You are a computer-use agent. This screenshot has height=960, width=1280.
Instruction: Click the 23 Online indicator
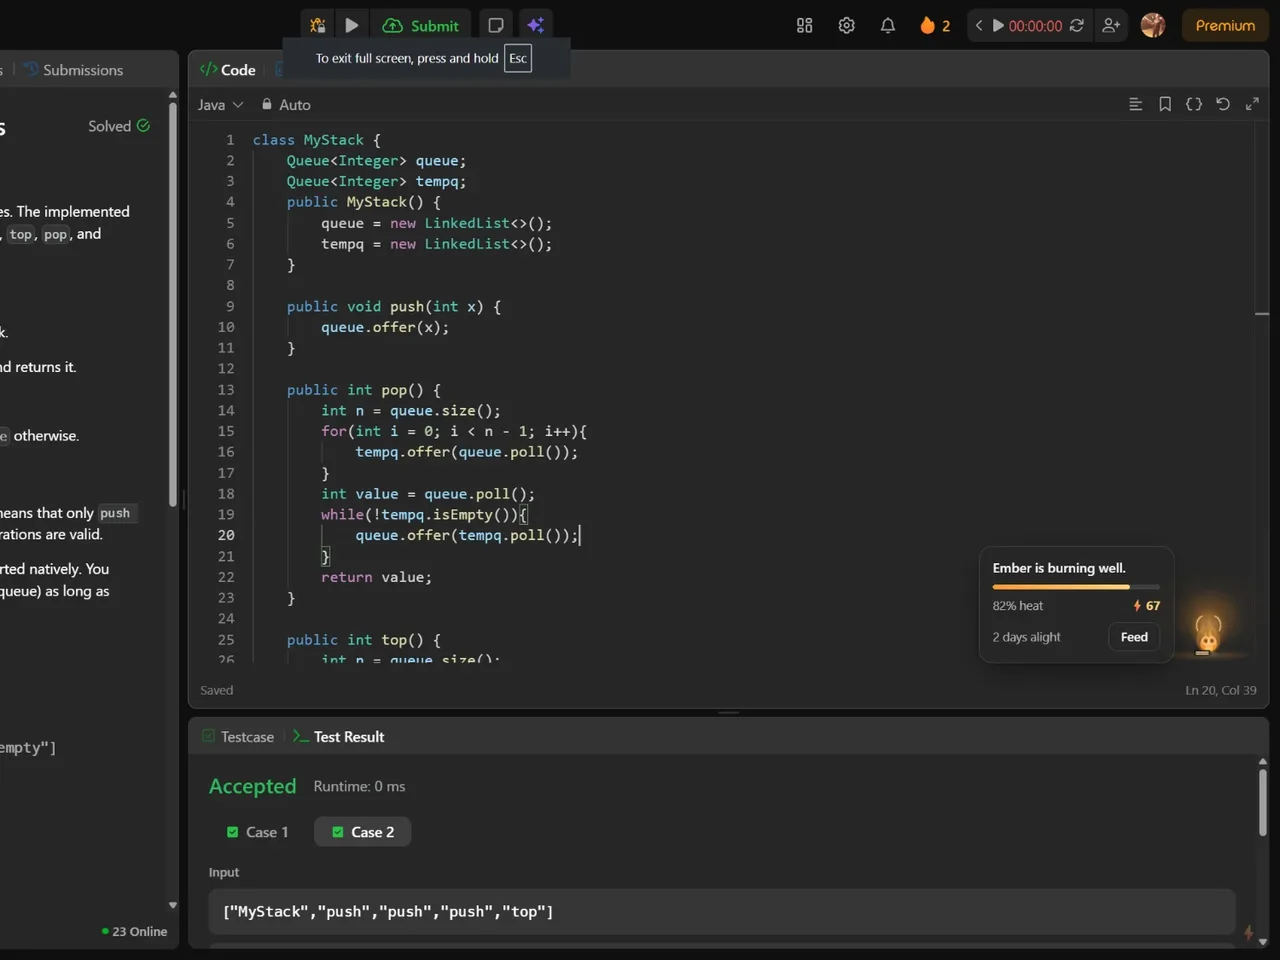(134, 931)
